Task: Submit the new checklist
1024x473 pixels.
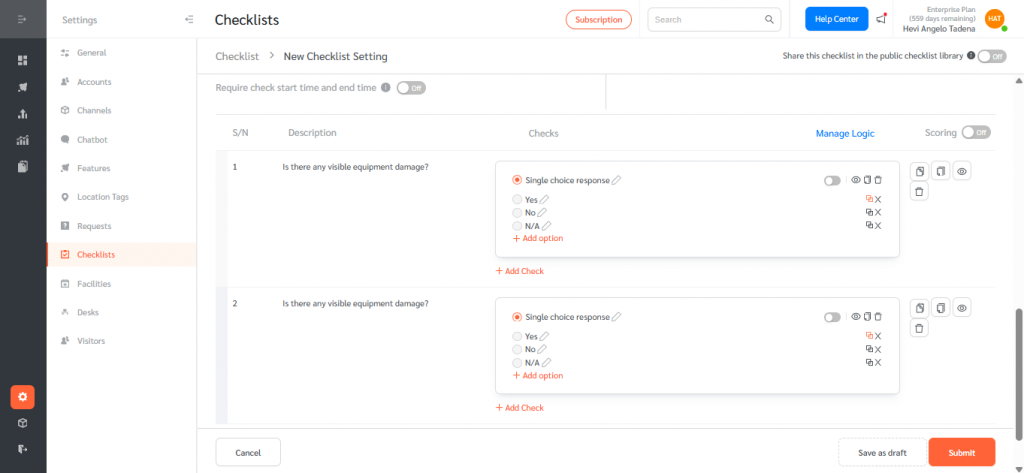Action: [x=961, y=452]
